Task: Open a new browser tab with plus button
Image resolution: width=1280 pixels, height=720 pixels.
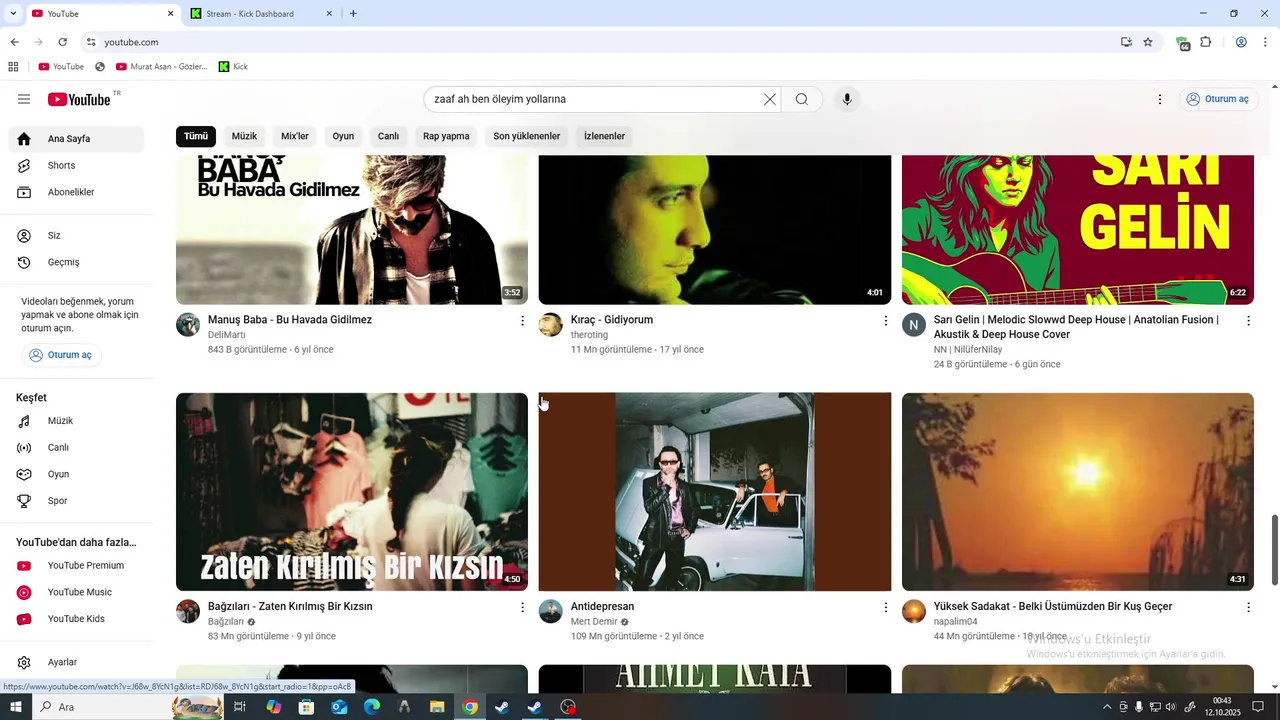Action: (x=353, y=13)
